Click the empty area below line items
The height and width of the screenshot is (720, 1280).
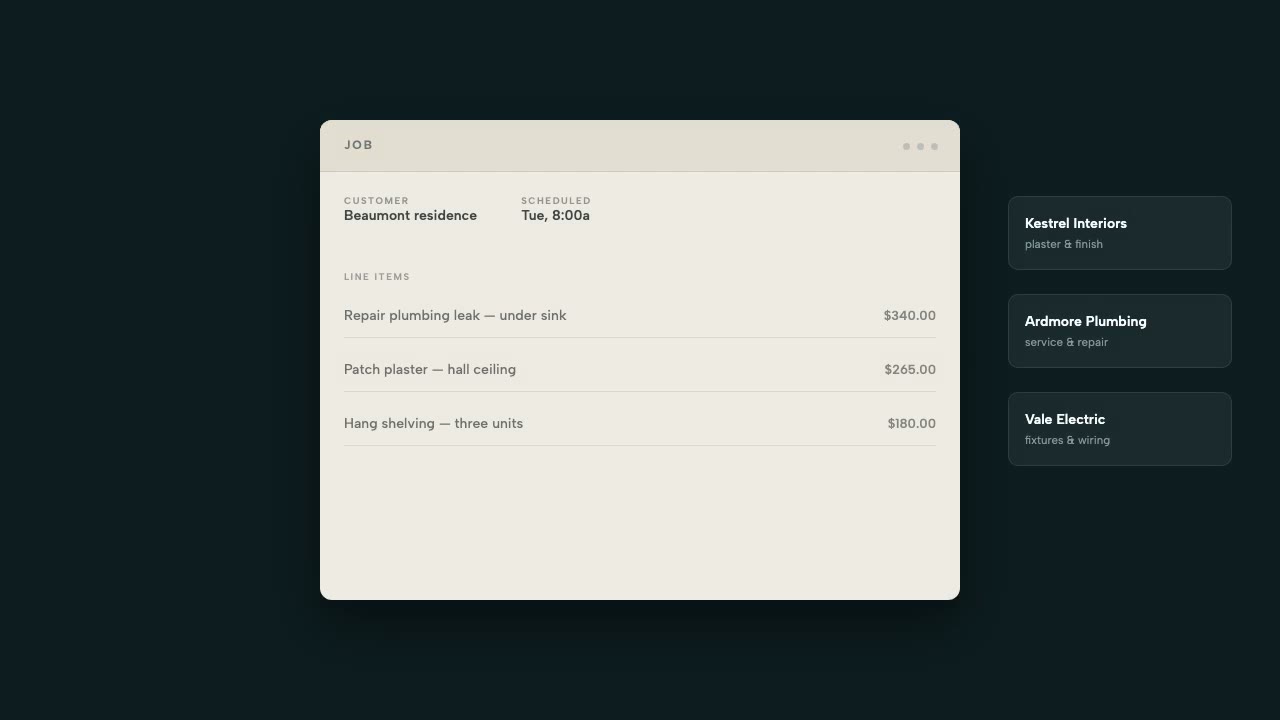click(x=640, y=522)
